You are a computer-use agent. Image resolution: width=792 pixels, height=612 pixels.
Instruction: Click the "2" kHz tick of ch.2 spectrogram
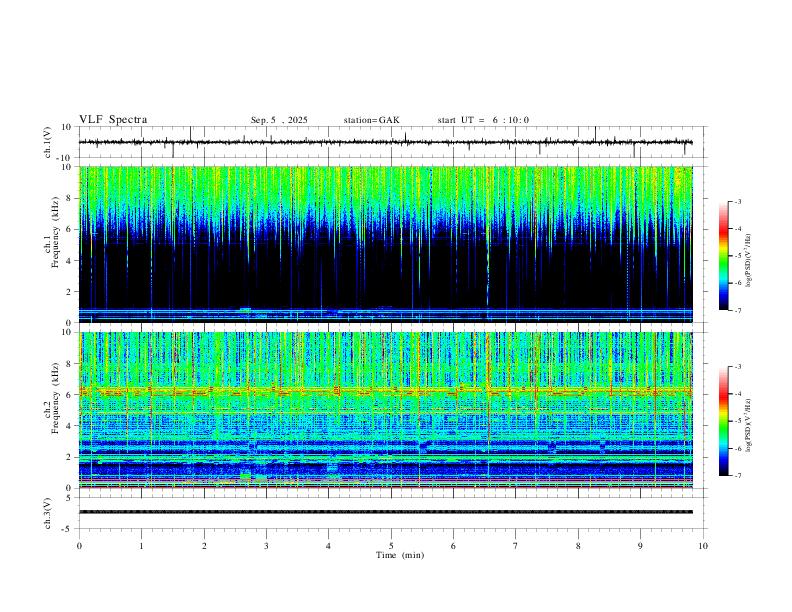tap(69, 457)
